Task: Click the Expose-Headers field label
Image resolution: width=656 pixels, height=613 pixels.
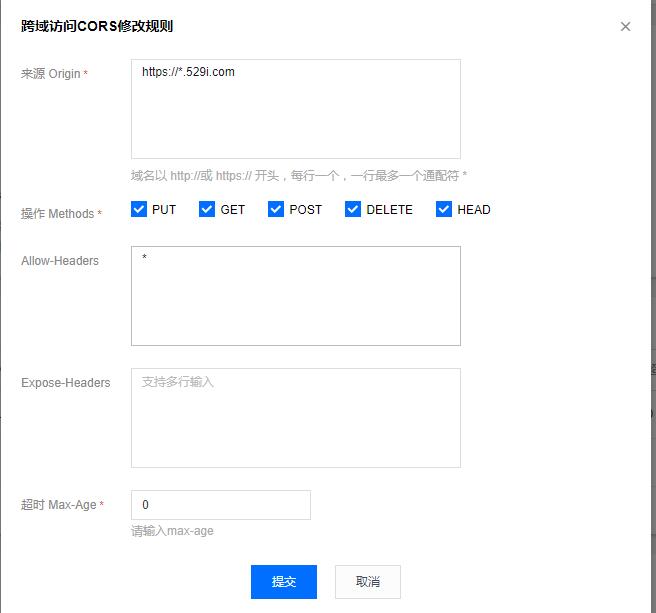Action: (x=66, y=383)
